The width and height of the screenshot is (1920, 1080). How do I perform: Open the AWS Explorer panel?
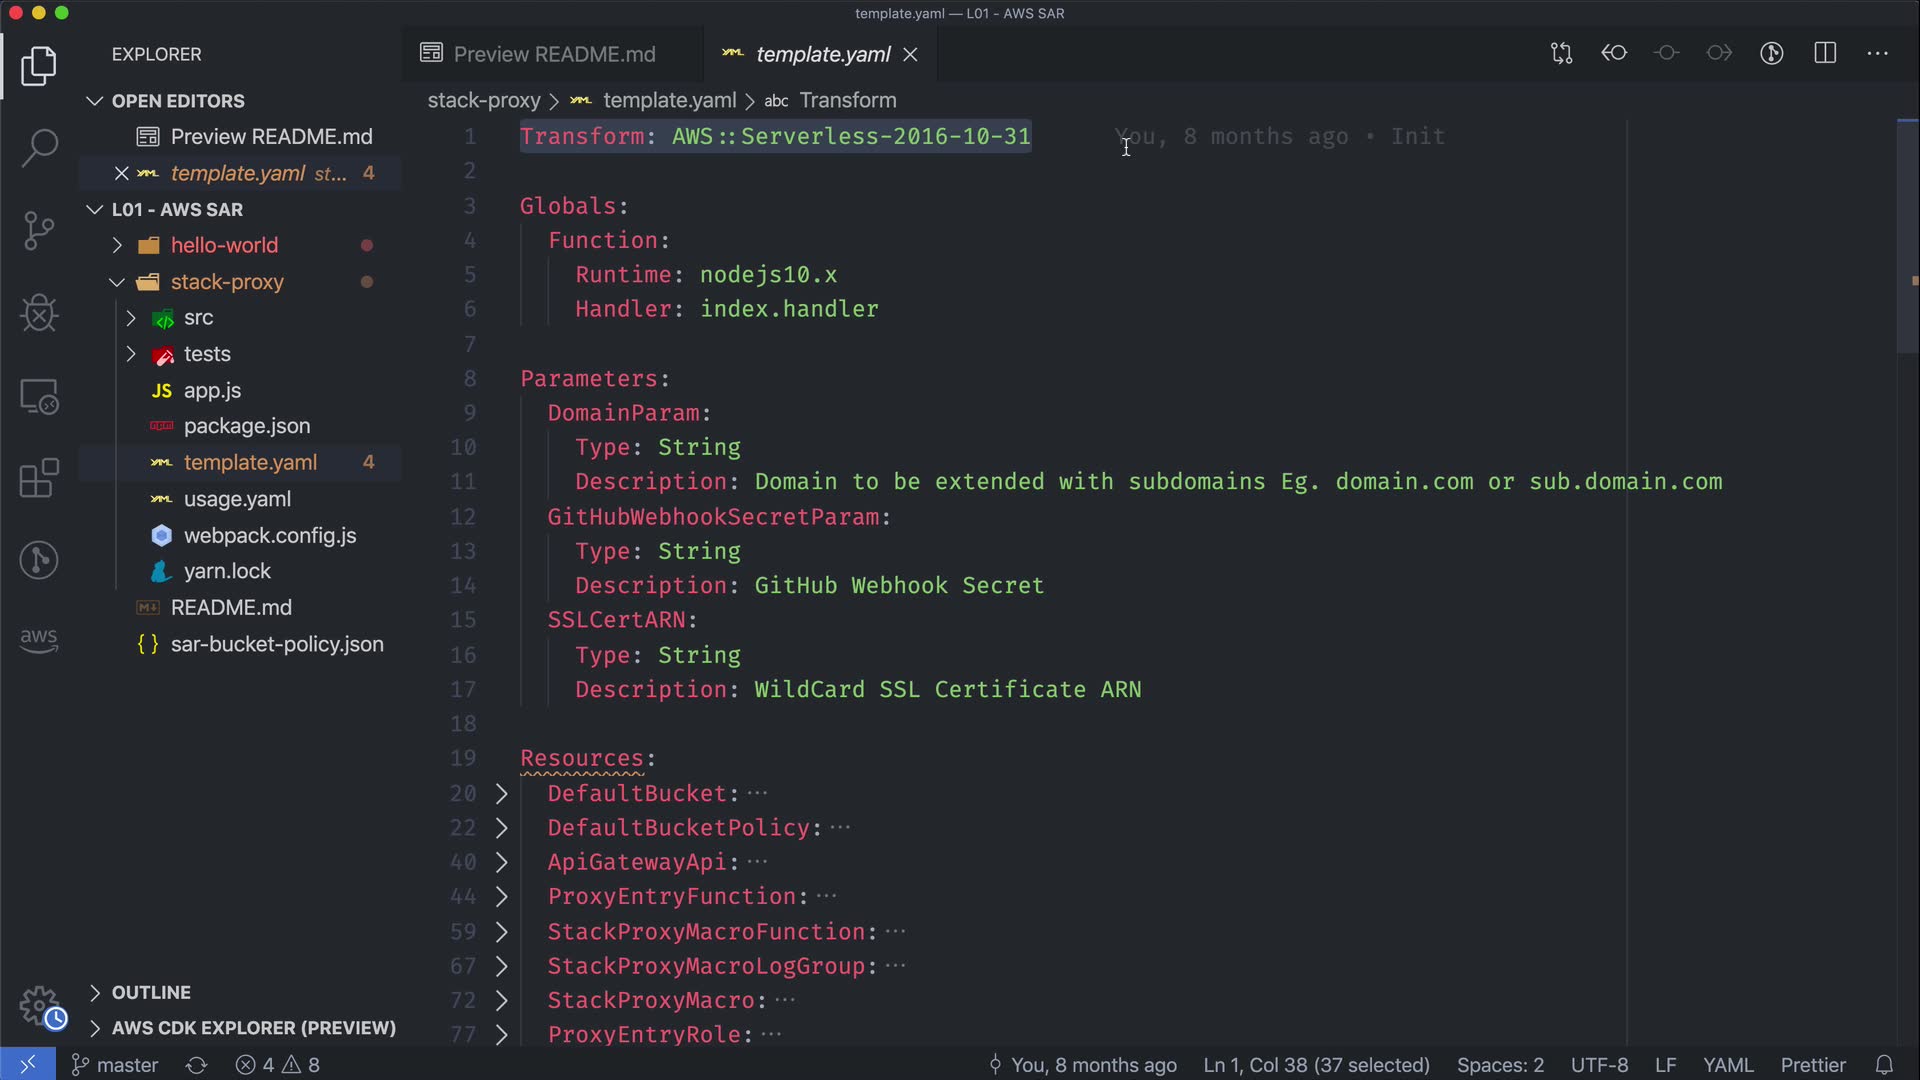(x=39, y=640)
